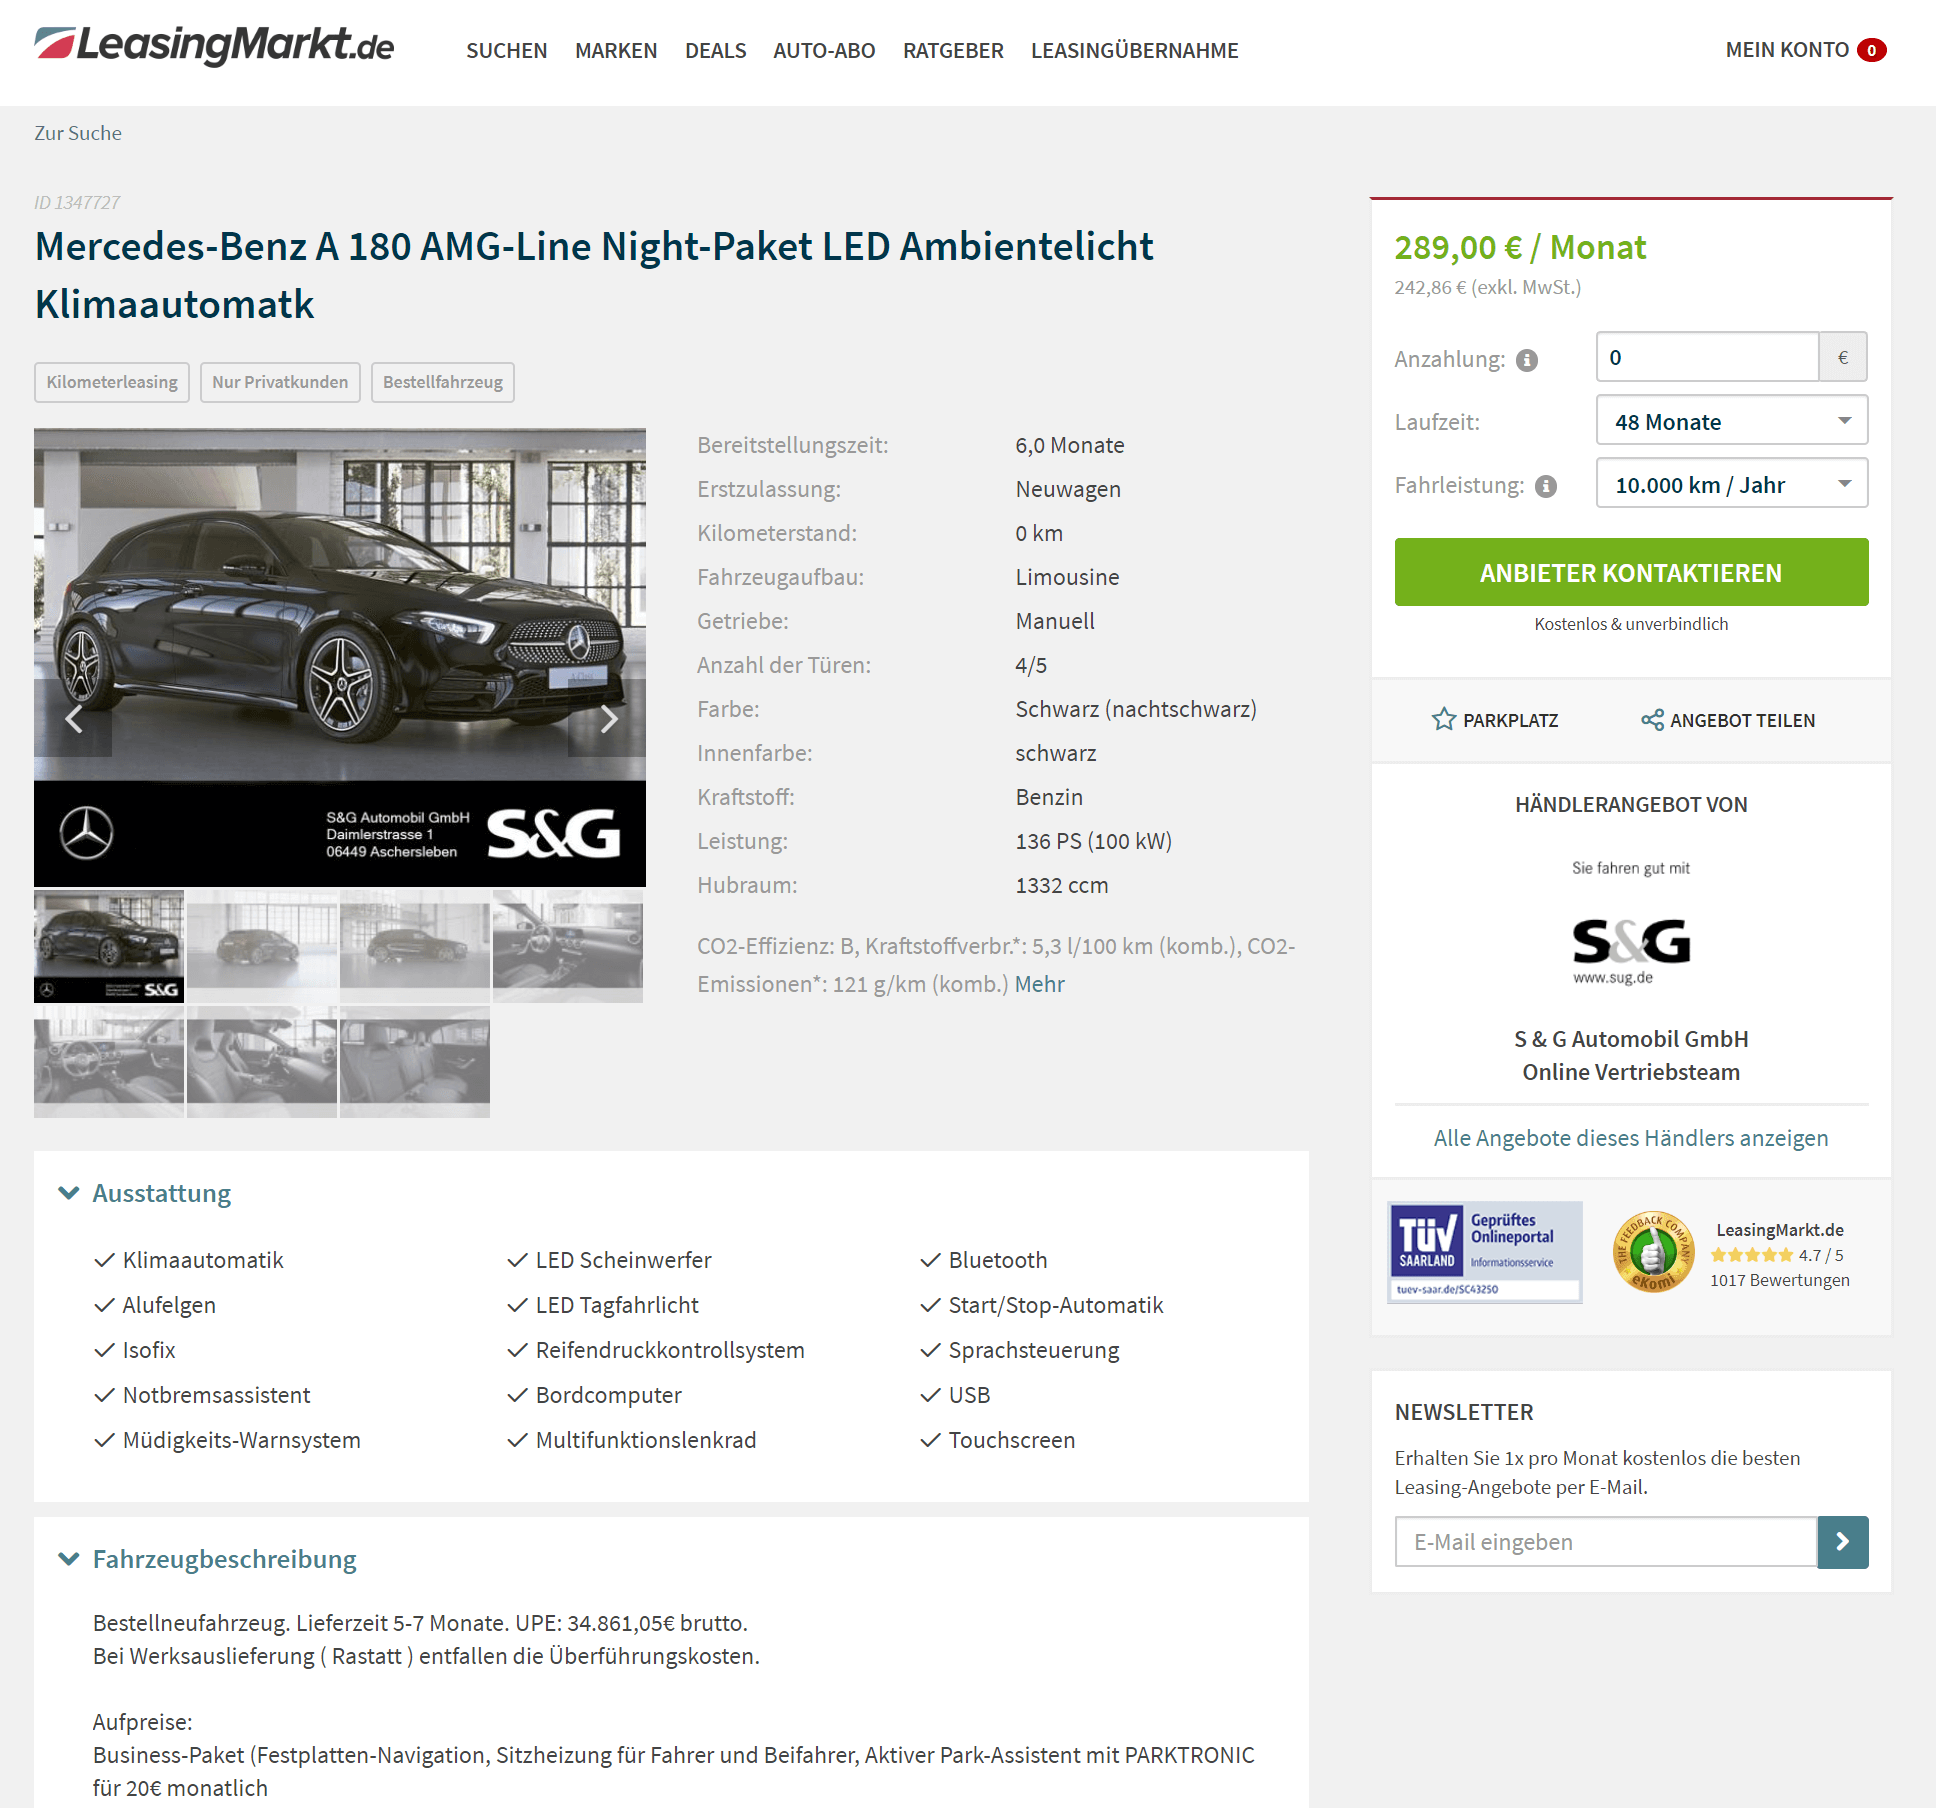Click the Multifunktionslenkrad feature text
Viewport: 1936px width, 1808px height.
point(646,1440)
